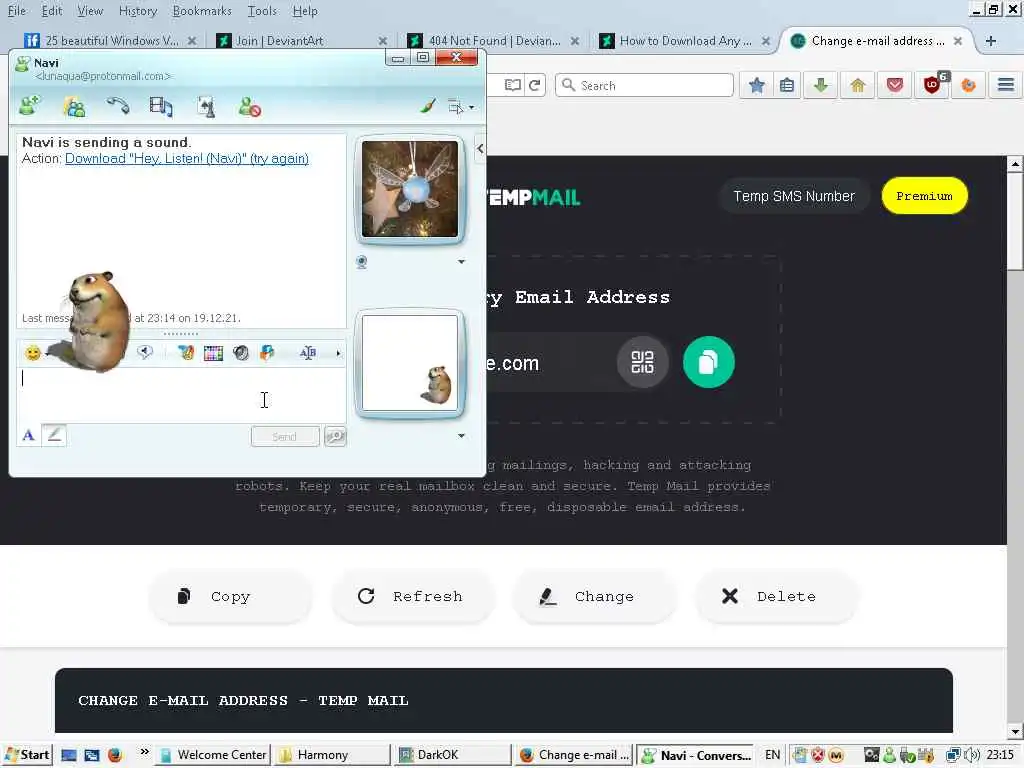Send a nudge icon
The height and width of the screenshot is (768, 1024).
click(x=241, y=353)
